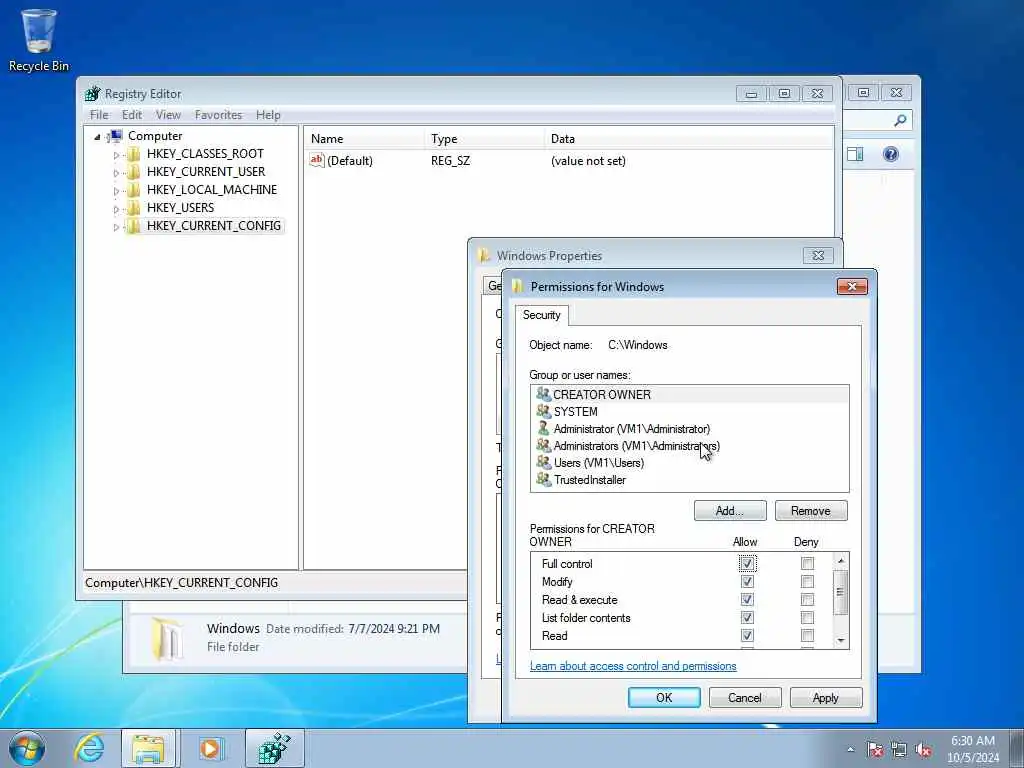The height and width of the screenshot is (768, 1024).
Task: Click the Add... button
Action: (x=730, y=511)
